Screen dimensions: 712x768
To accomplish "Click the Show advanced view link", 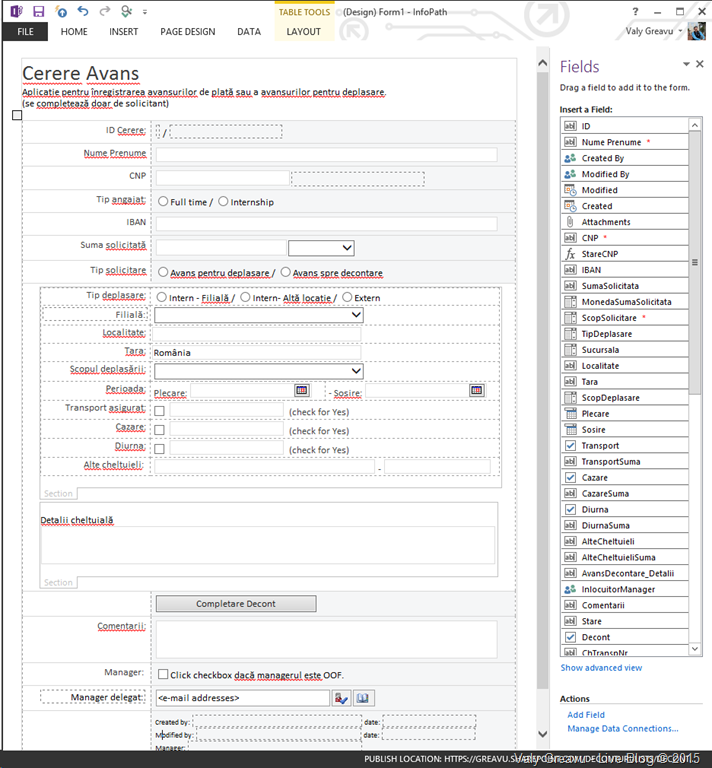I will coord(601,668).
